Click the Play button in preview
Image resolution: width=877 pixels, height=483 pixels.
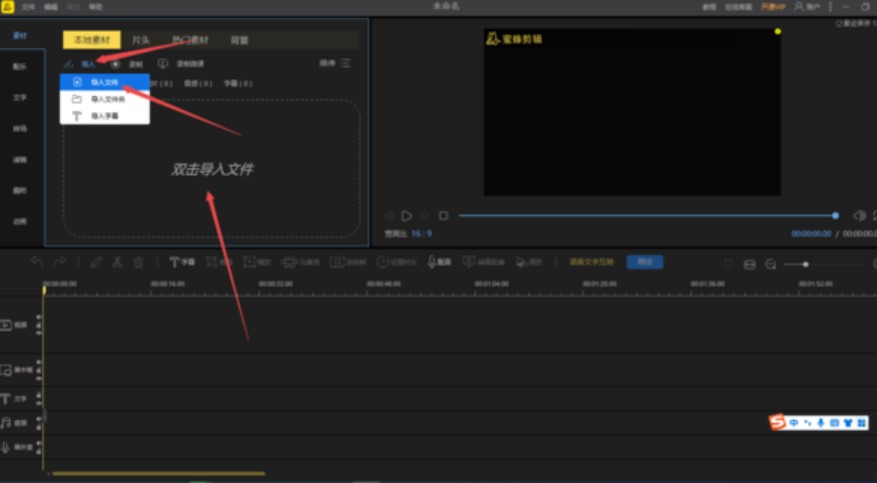click(407, 216)
